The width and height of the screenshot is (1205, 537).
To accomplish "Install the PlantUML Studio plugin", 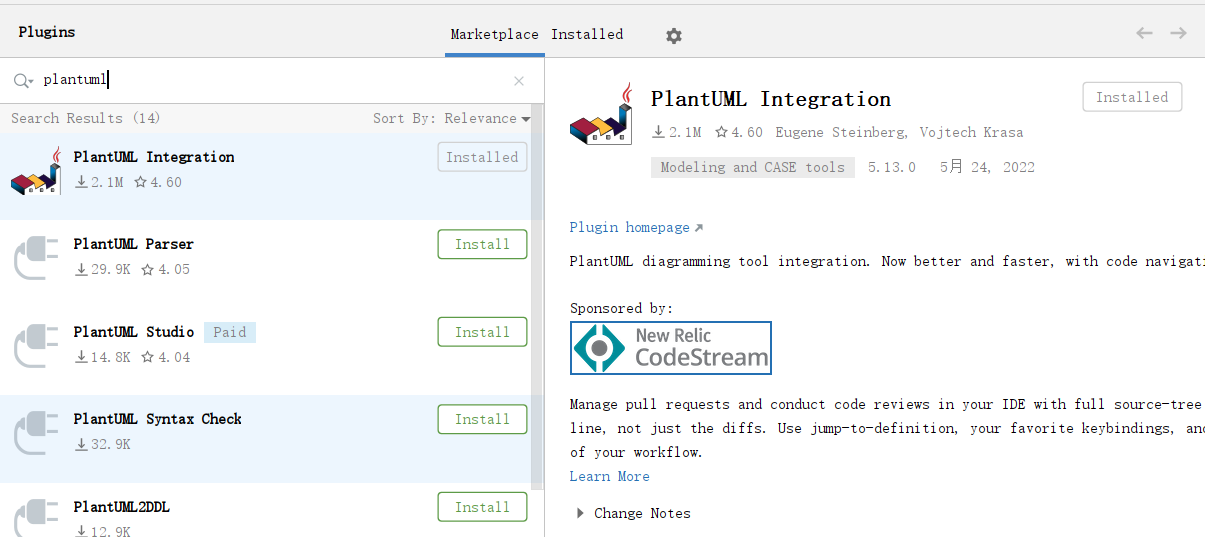I will click(x=482, y=332).
